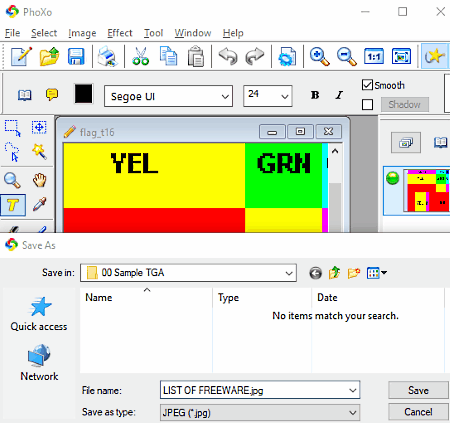The width and height of the screenshot is (450, 423).
Task: Open the Segoe UI font dropdown
Action: [x=168, y=96]
